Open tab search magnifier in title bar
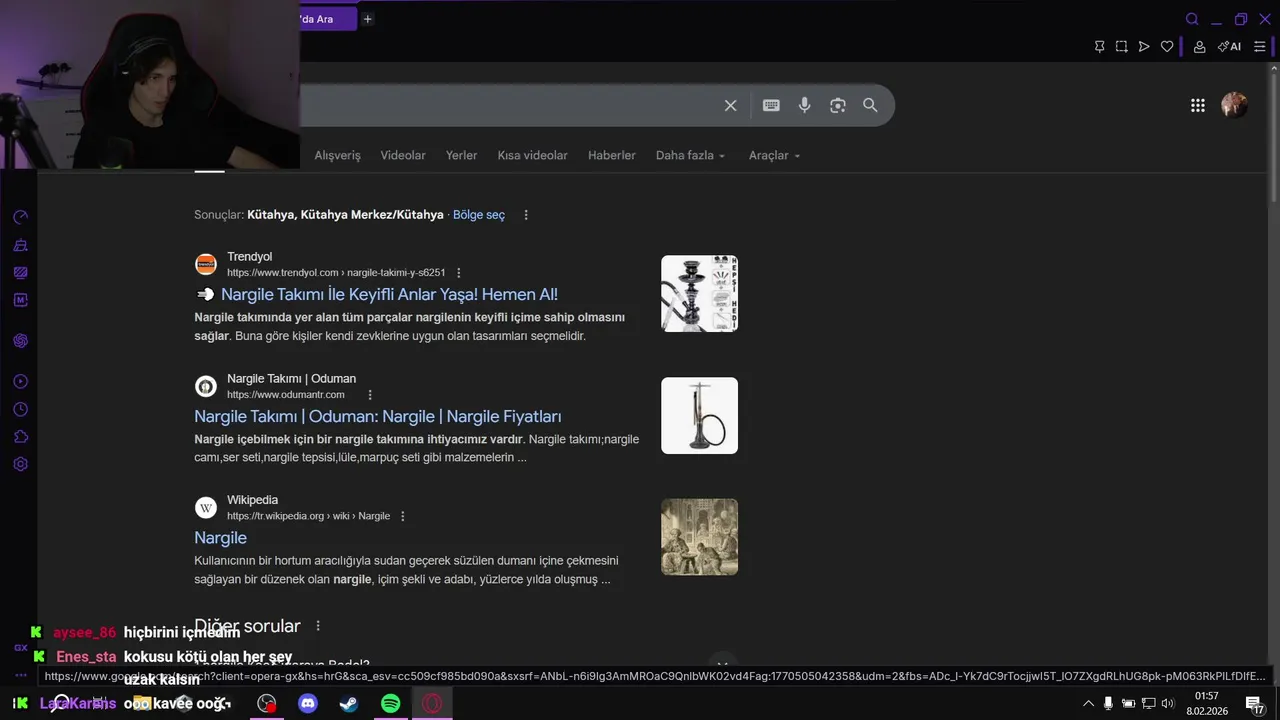Screen dimensions: 1280x720 coord(1192,19)
